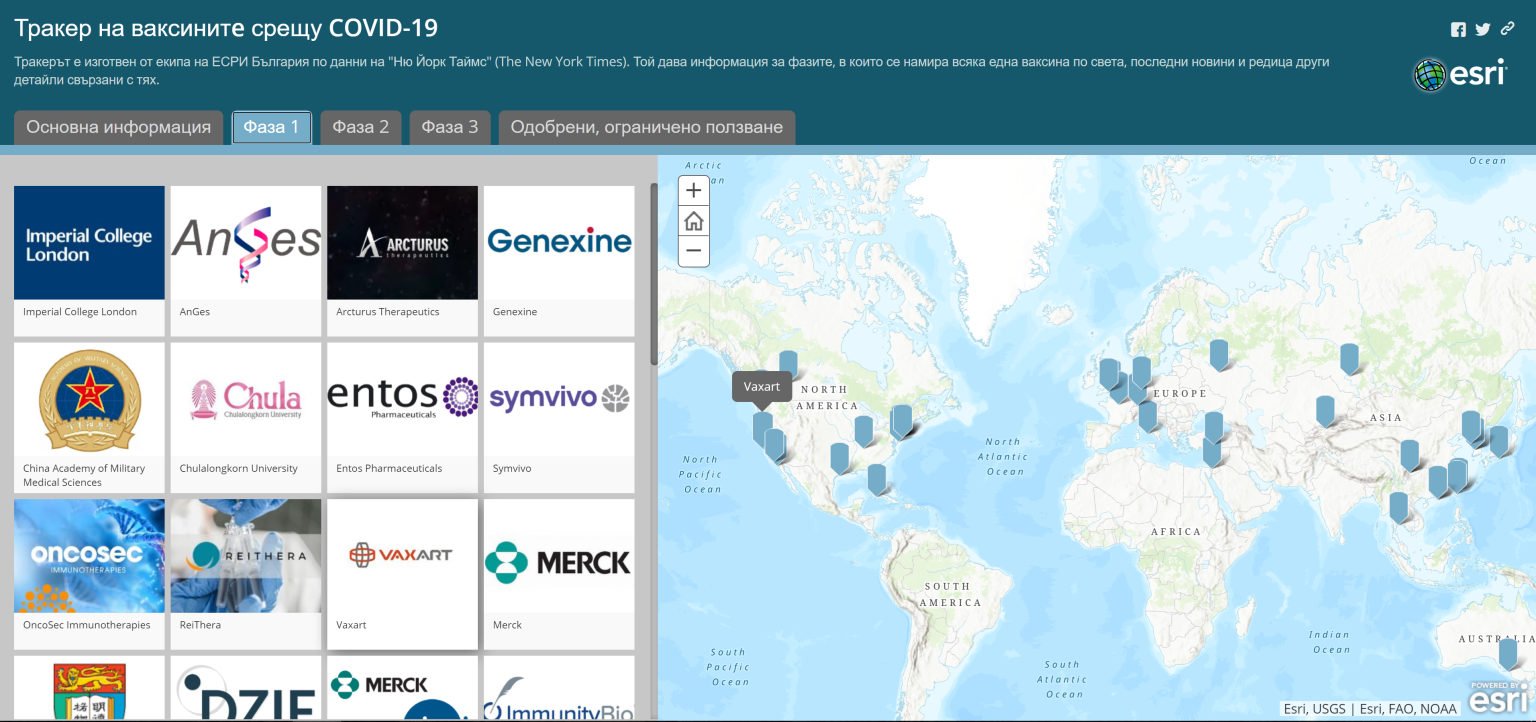The height and width of the screenshot is (722, 1536).
Task: Open Одобрени, ограничено ползване tab
Action: tap(646, 128)
